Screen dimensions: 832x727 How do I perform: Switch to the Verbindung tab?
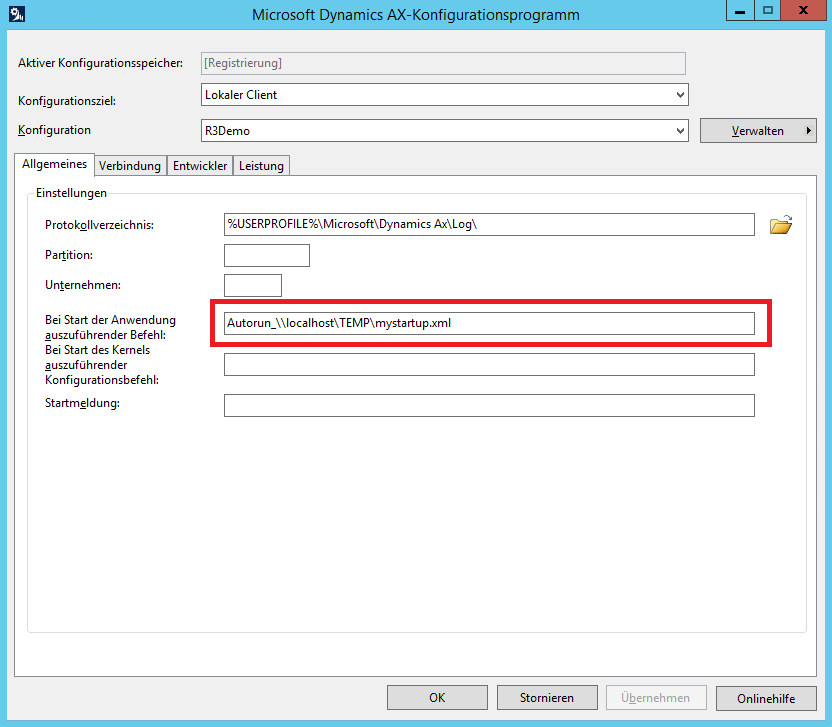[130, 166]
